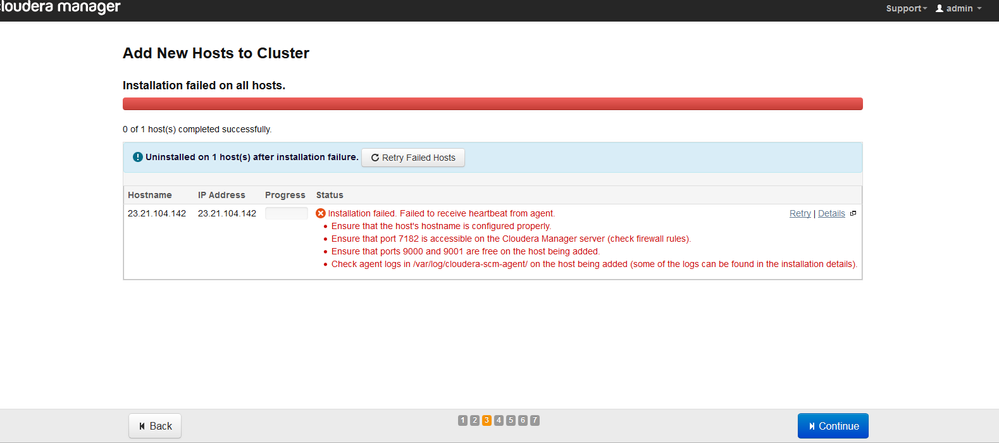Open the Support dropdown menu
Viewport: 999px width, 443px height.
pos(906,8)
